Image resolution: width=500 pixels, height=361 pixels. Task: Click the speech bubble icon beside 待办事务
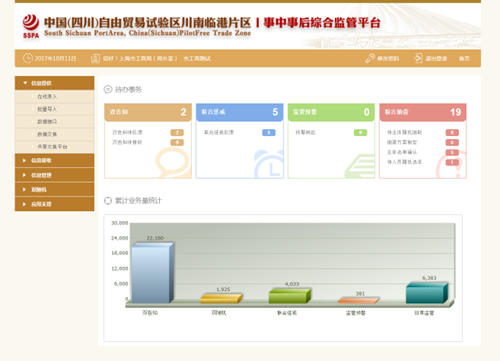[x=108, y=89]
